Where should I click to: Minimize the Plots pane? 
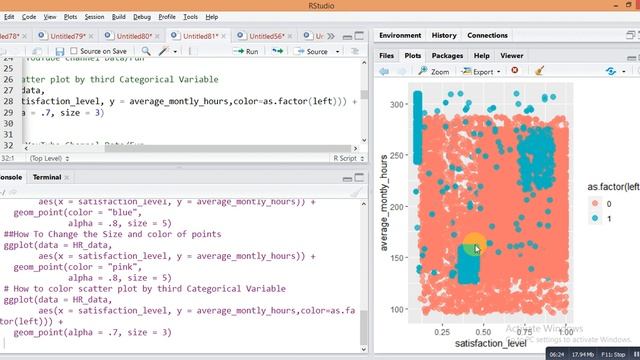tap(631, 58)
